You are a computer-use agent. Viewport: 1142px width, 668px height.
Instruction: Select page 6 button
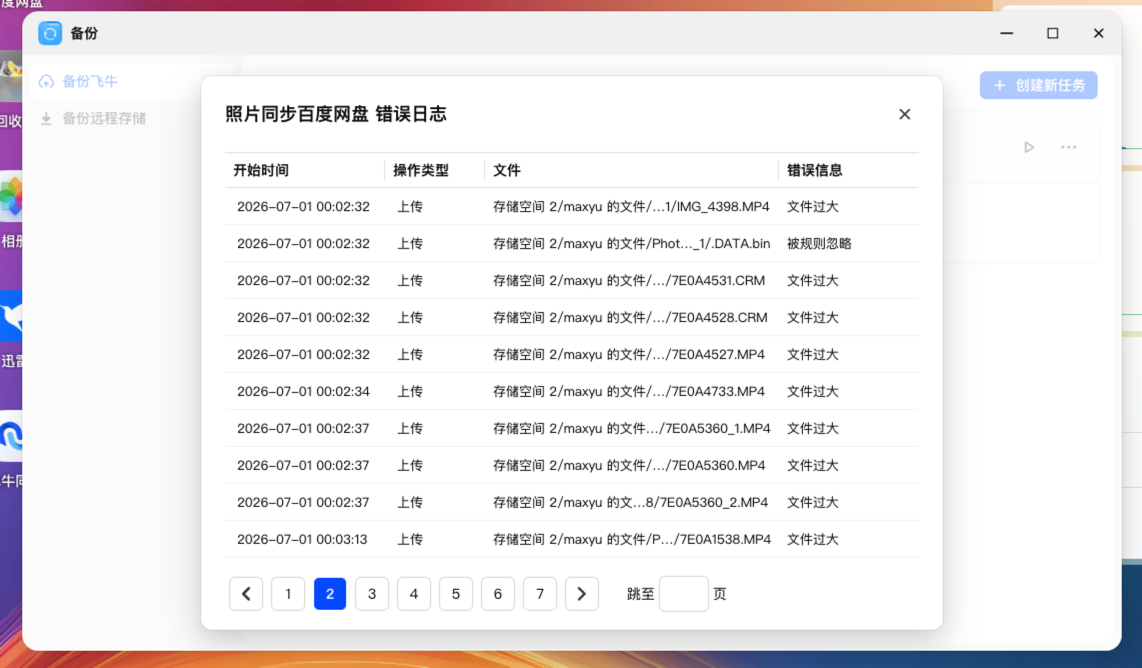tap(497, 594)
